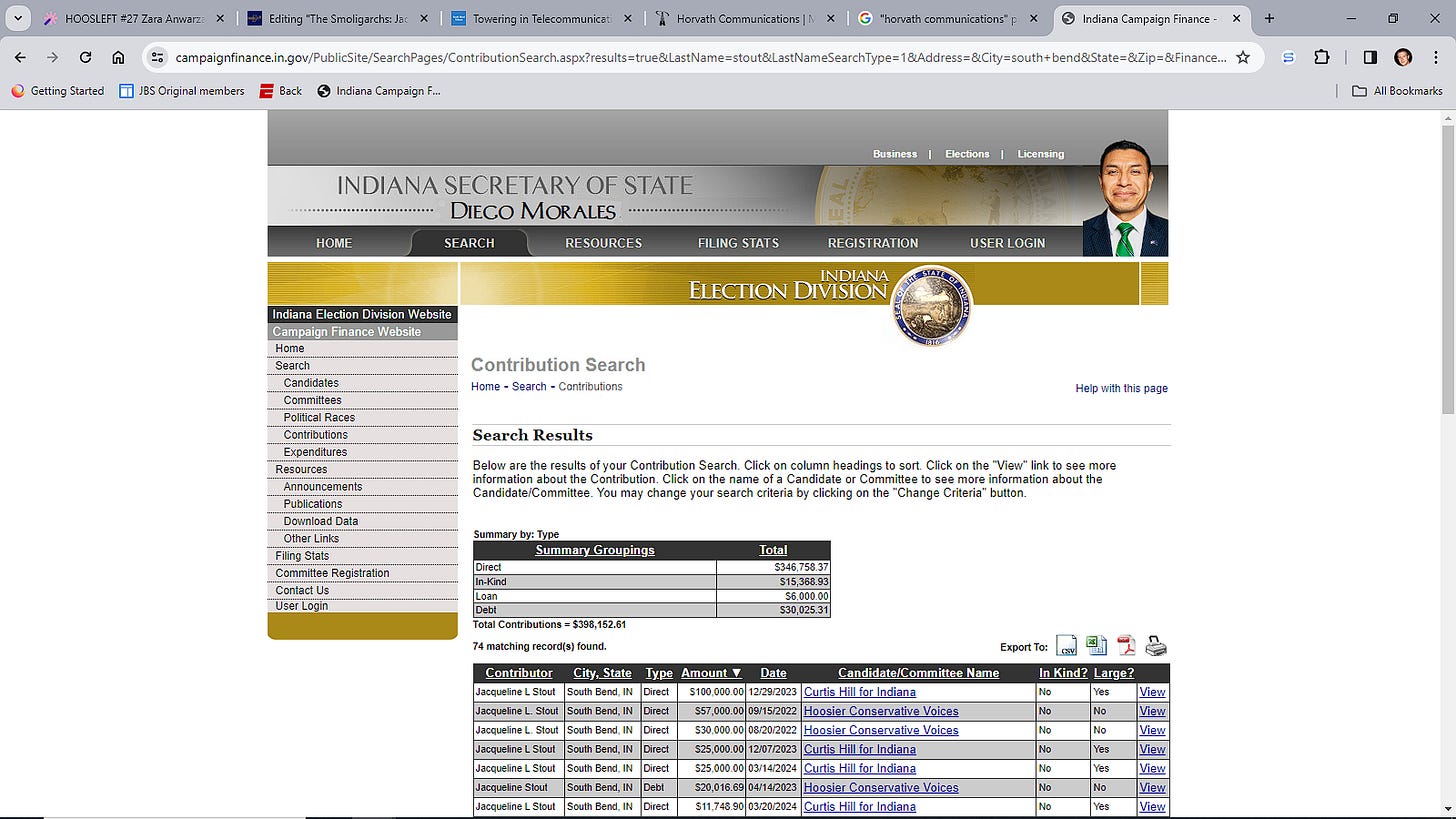
Task: Open USER LOGIN navigation item
Action: [x=1007, y=243]
